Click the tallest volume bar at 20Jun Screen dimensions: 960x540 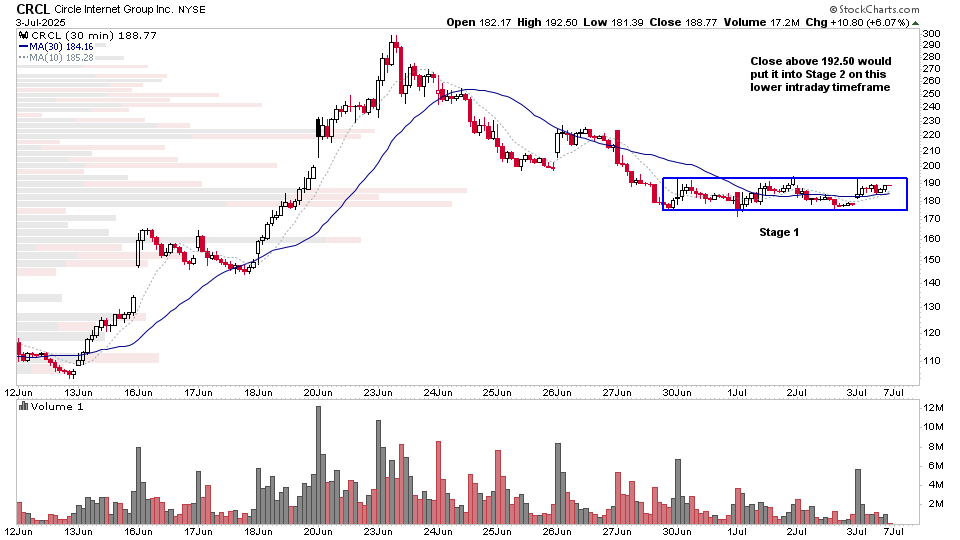coord(318,465)
